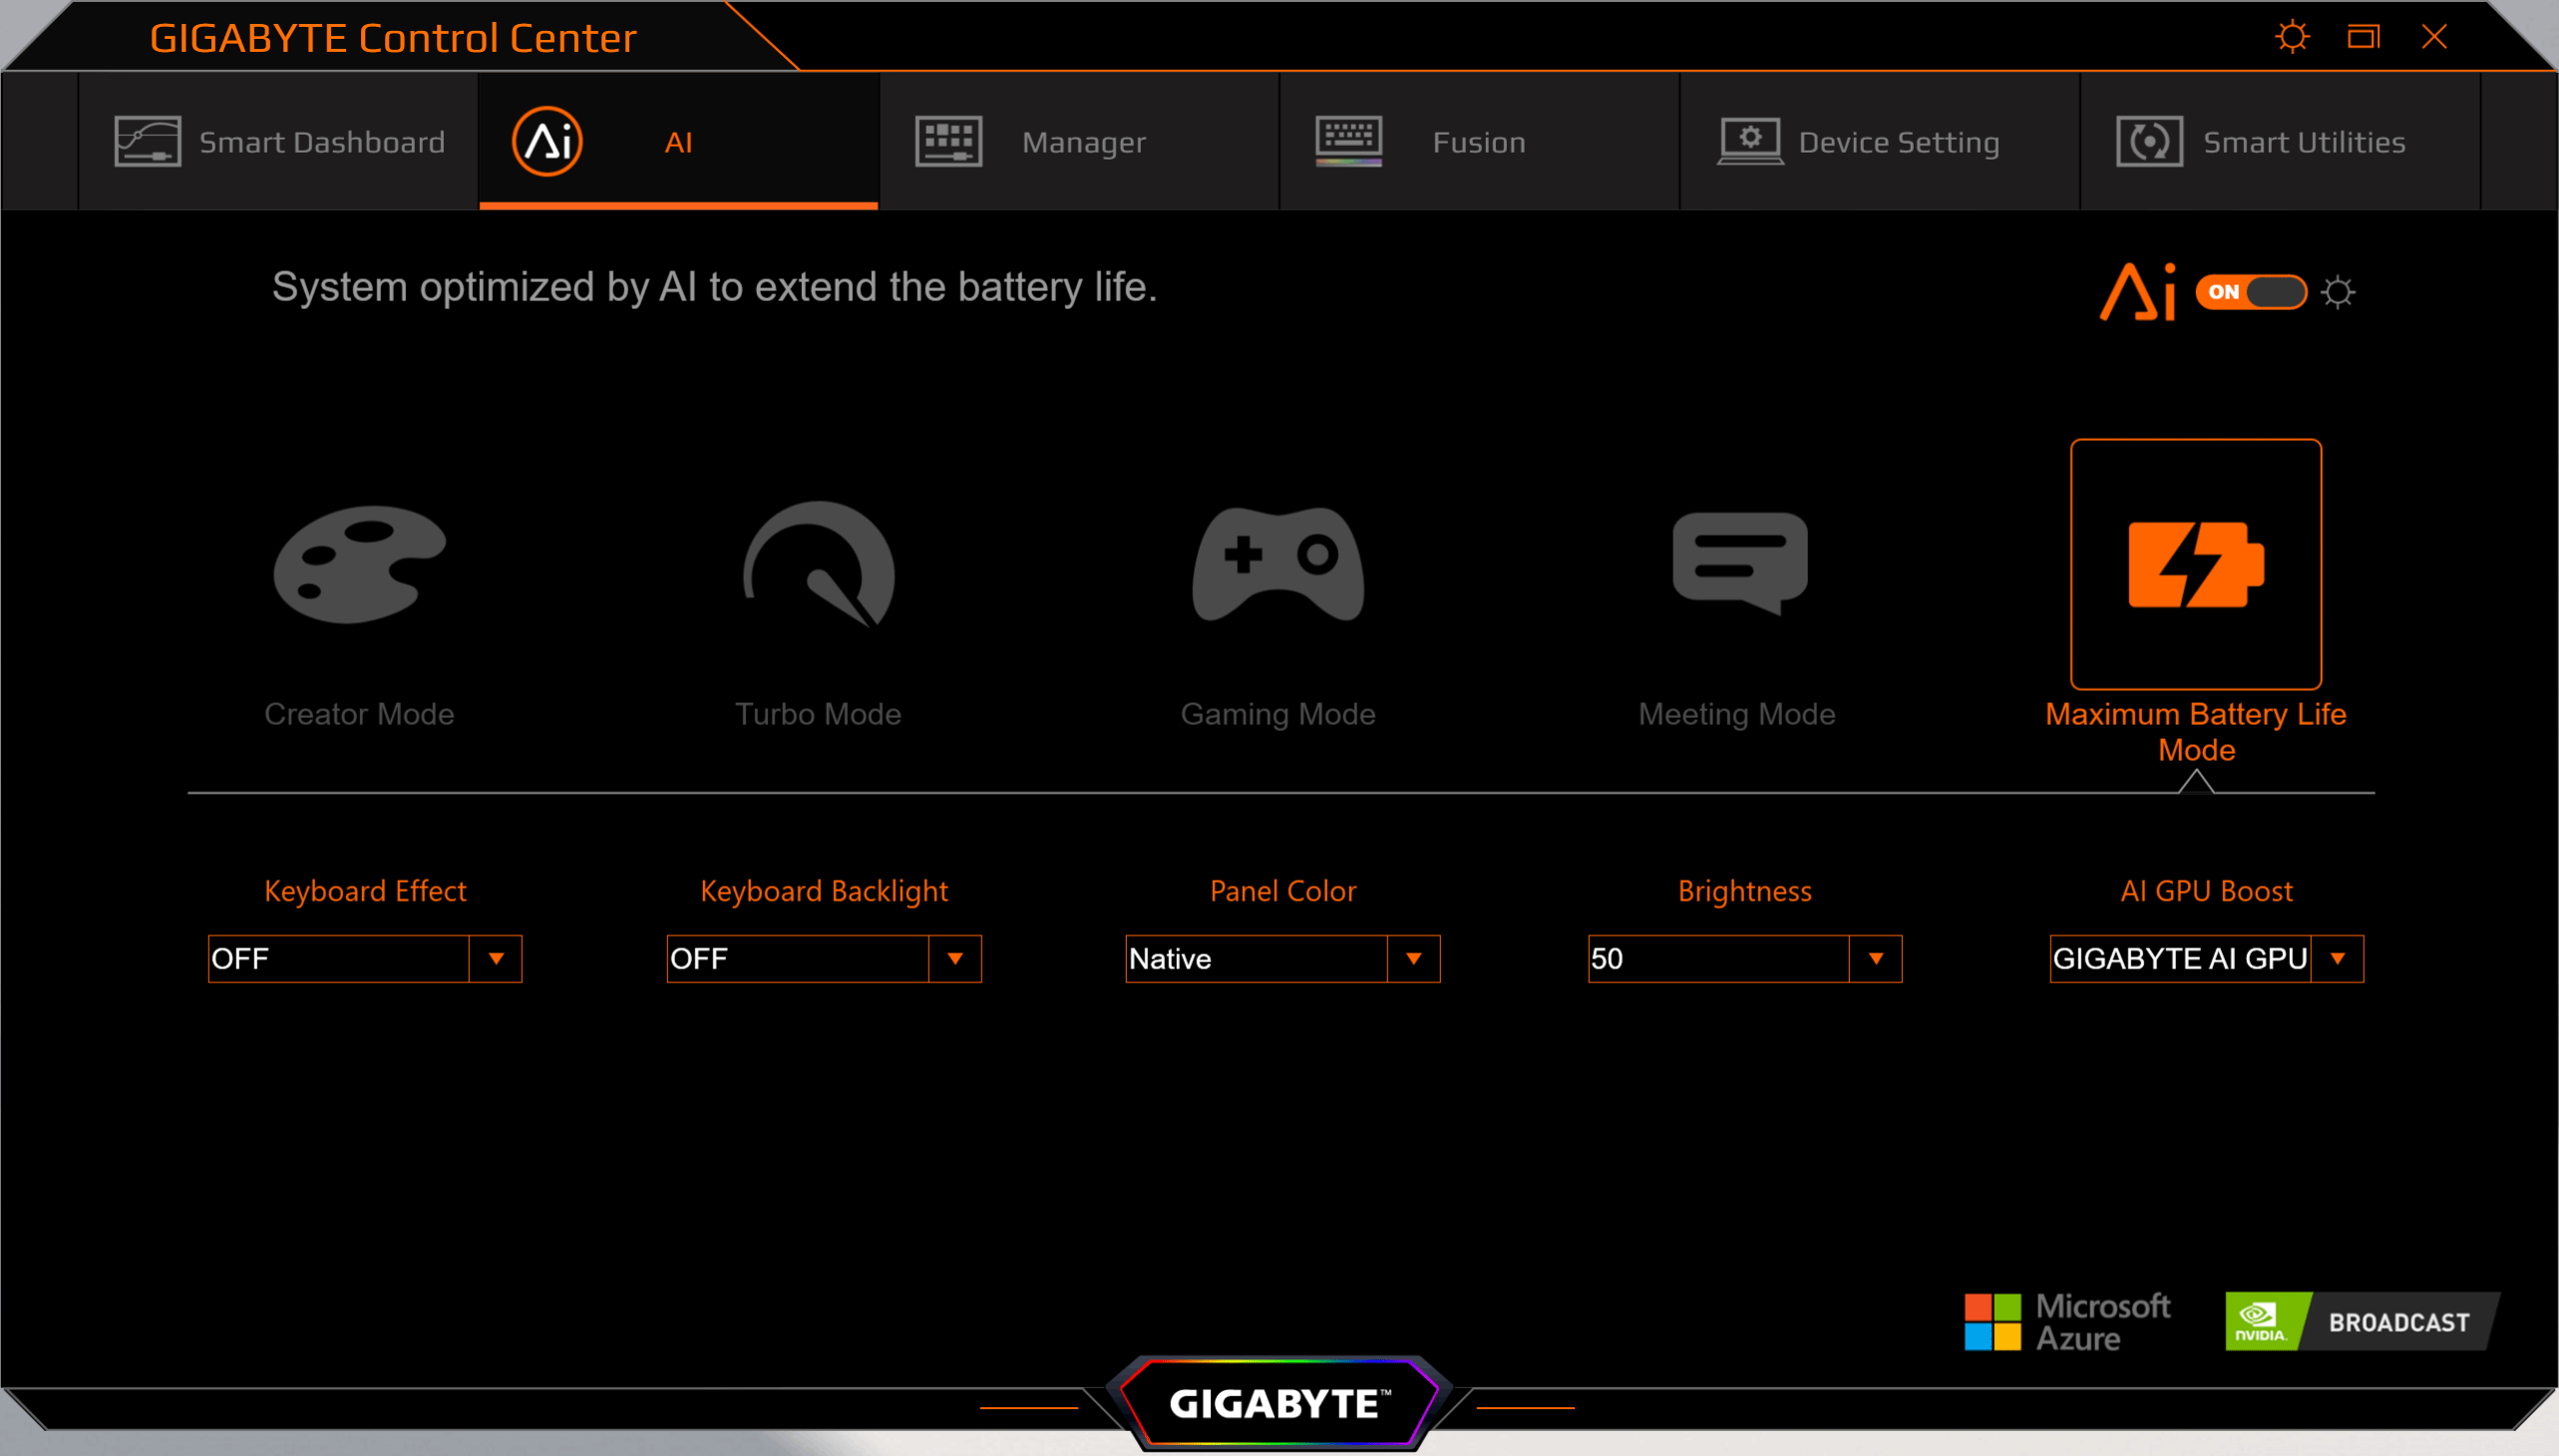The height and width of the screenshot is (1456, 2559).
Task: Expand the Keyboard Effect dropdown
Action: click(495, 958)
